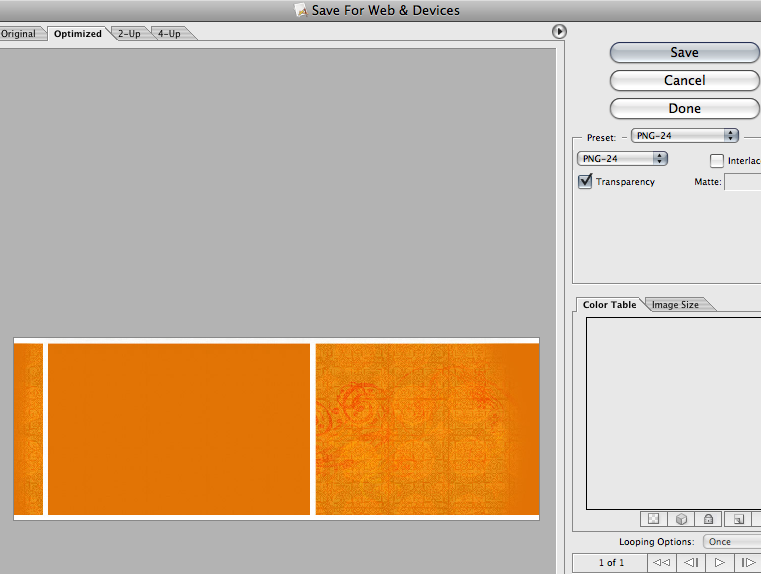Click the orange preview image
The width and height of the screenshot is (761, 574).
point(277,429)
